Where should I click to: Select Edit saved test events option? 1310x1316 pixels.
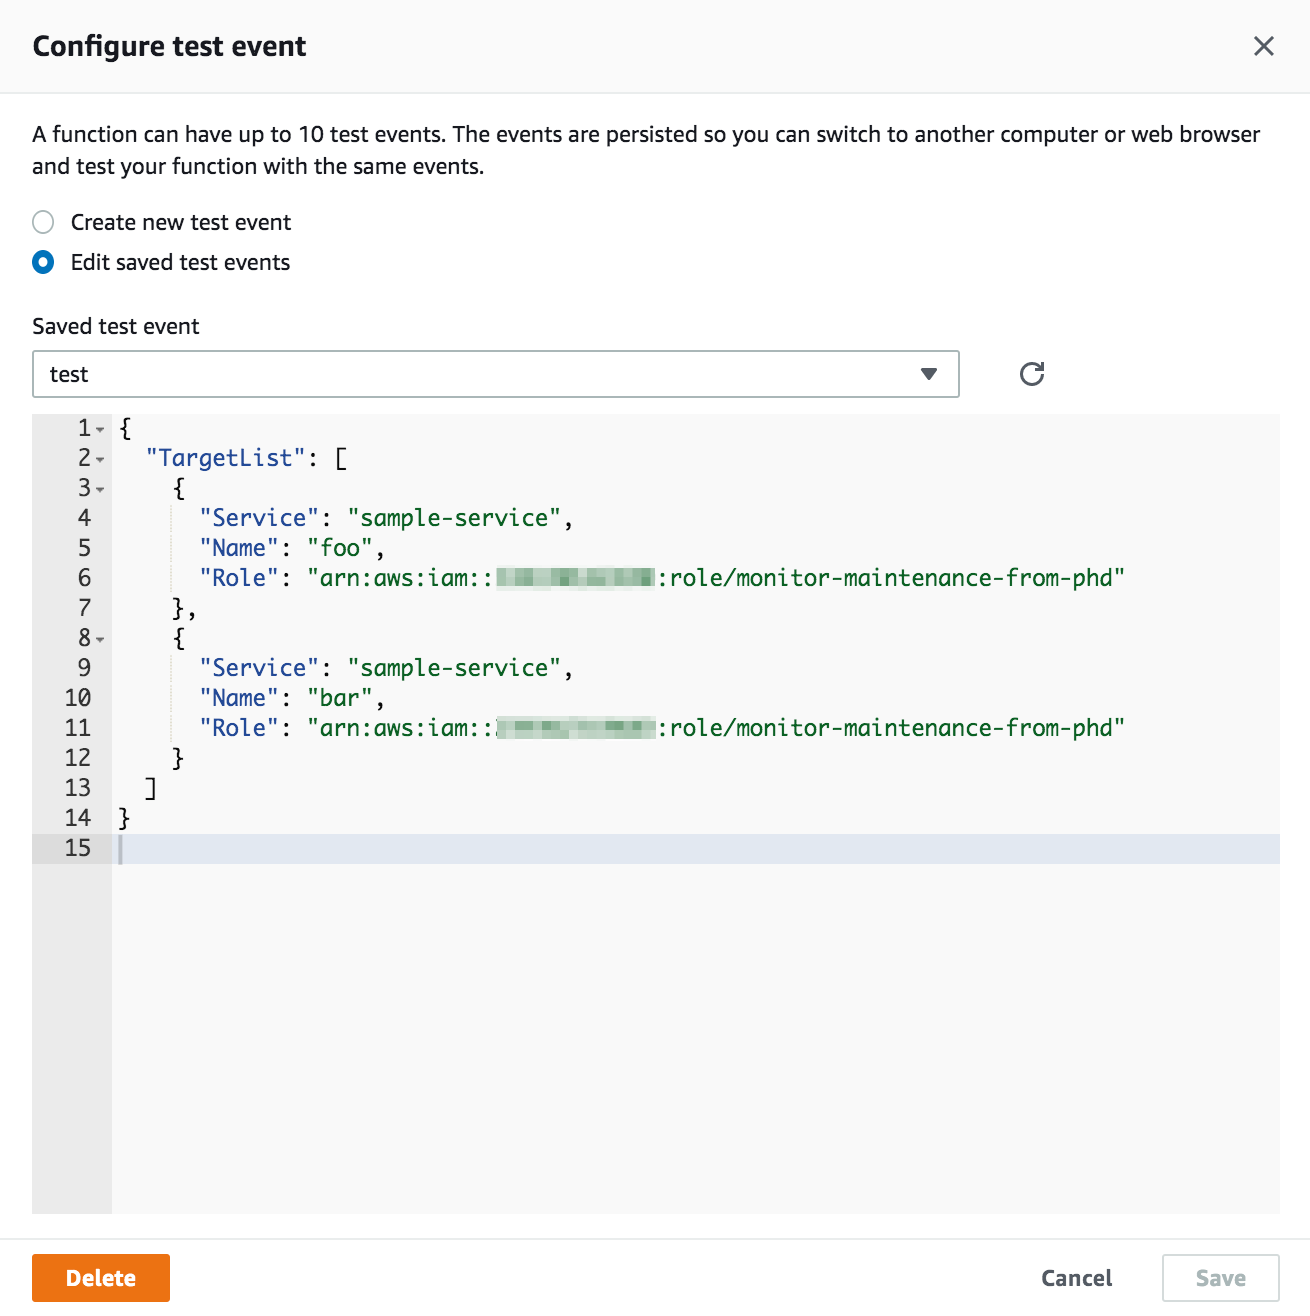pos(43,262)
